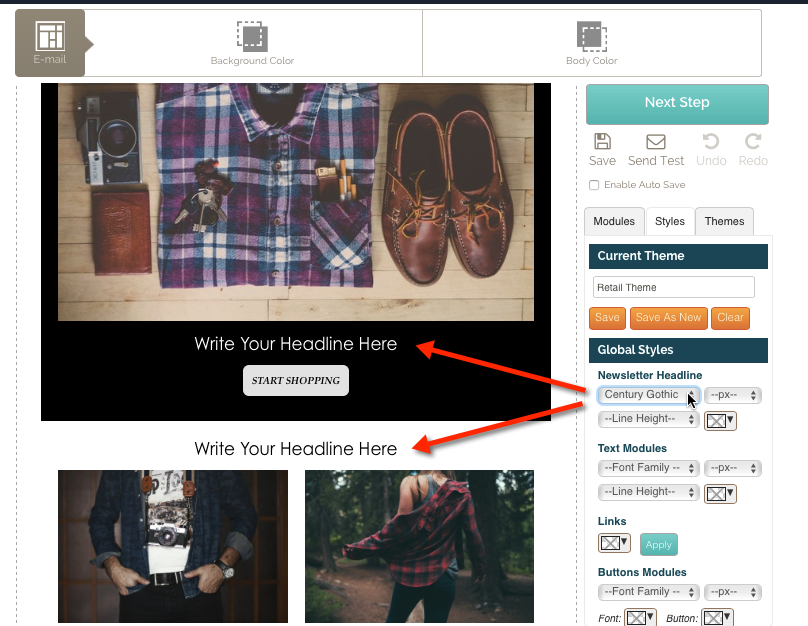Click the Retail Theme name field
Viewport: 808px width, 626px height.
673,288
